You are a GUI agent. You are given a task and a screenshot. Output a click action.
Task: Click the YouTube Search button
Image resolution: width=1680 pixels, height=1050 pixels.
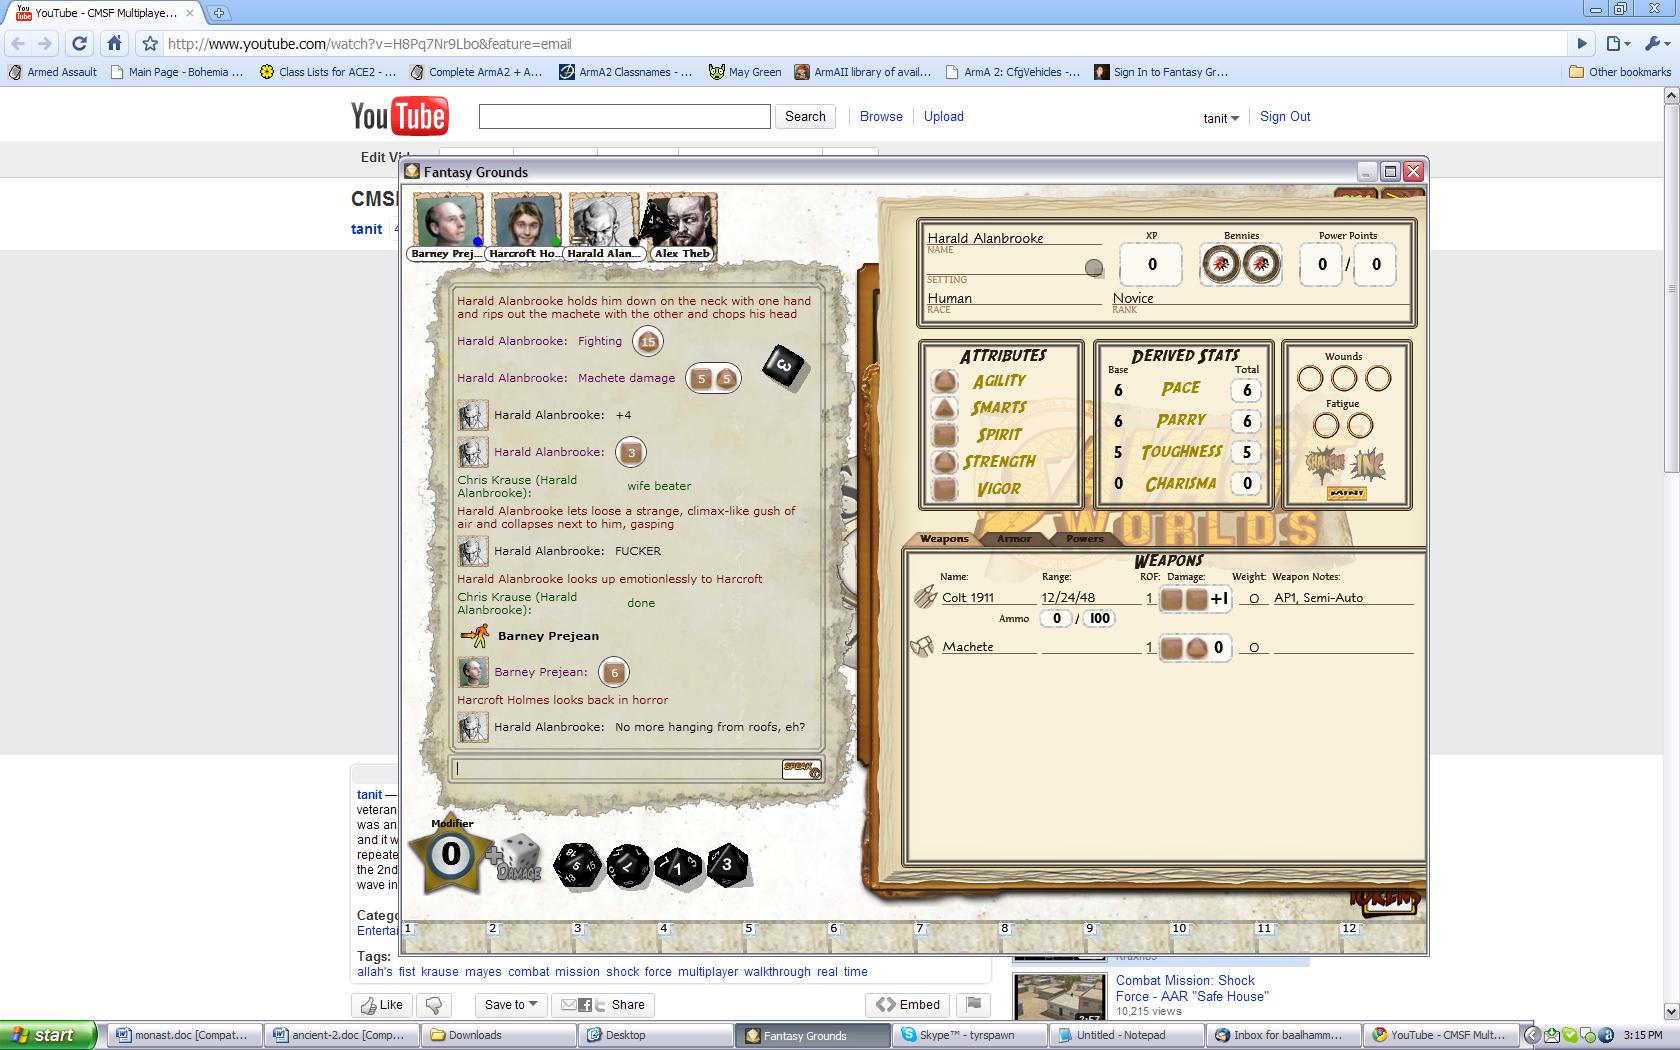coord(805,116)
